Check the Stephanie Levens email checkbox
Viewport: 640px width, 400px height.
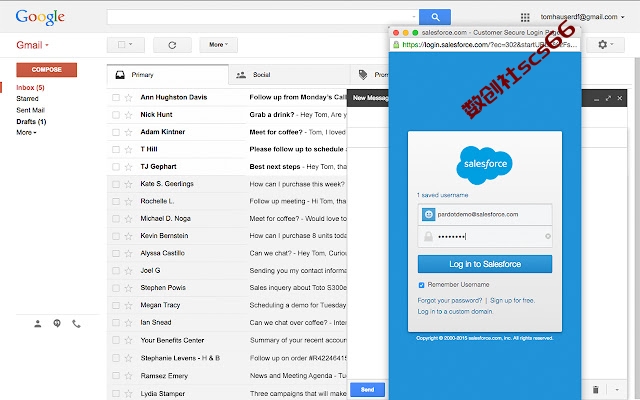[116, 358]
